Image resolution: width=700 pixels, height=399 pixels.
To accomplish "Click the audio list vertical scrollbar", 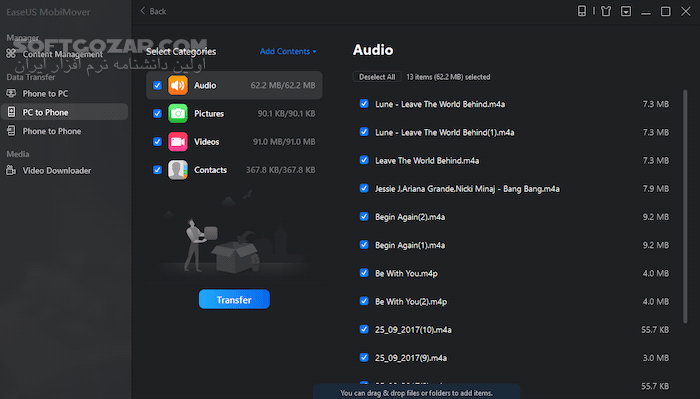I will pyautogui.click(x=685, y=206).
